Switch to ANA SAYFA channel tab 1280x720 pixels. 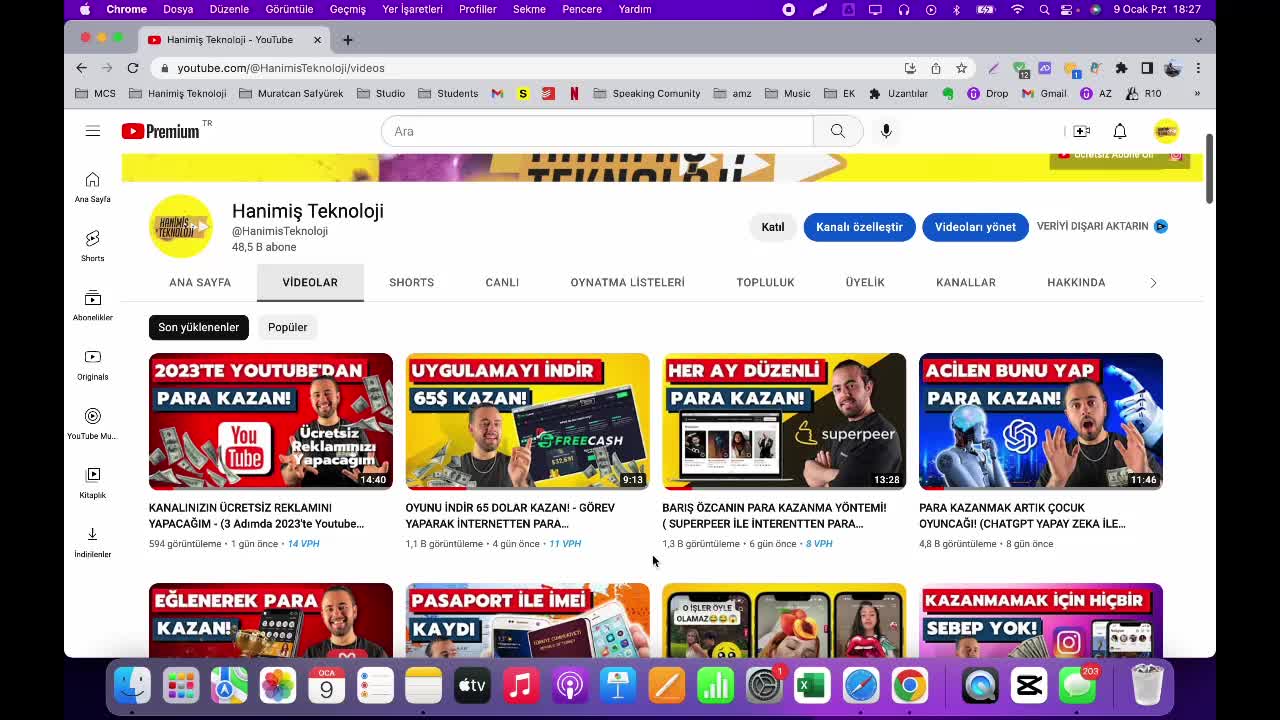click(200, 282)
